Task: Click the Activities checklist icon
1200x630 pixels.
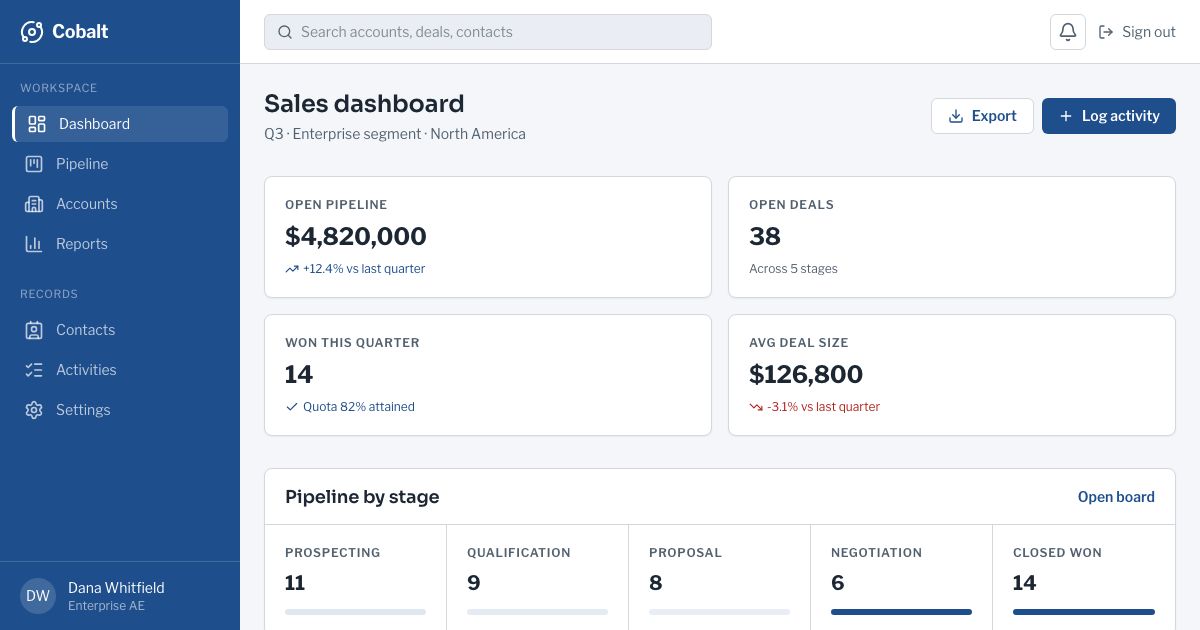Action: pyautogui.click(x=34, y=370)
